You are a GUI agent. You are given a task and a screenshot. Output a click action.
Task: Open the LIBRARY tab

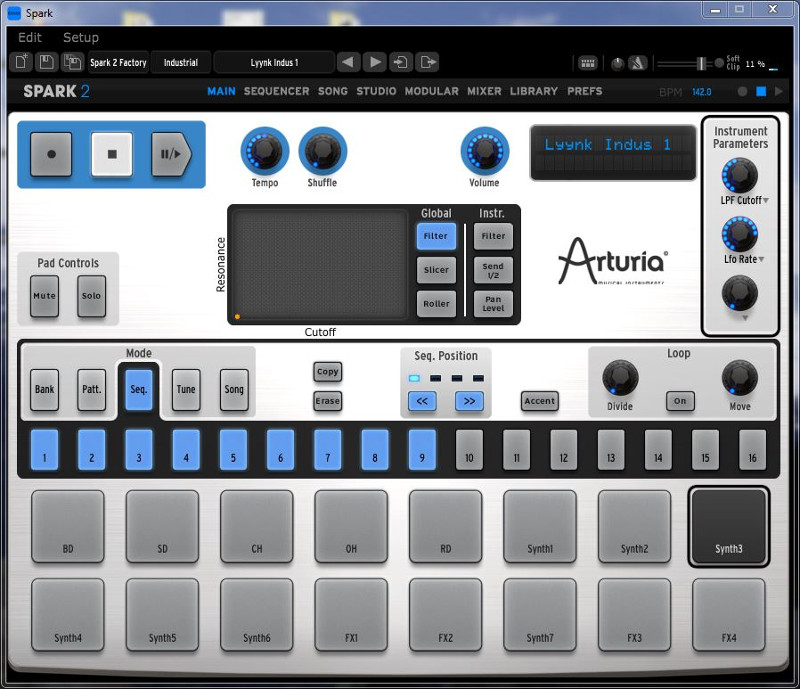534,91
